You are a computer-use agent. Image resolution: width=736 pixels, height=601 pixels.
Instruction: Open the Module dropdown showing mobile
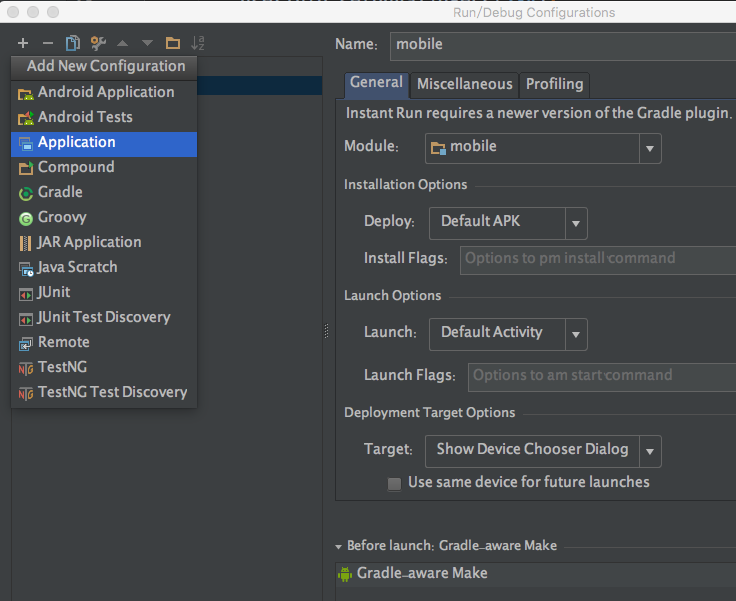coord(651,148)
